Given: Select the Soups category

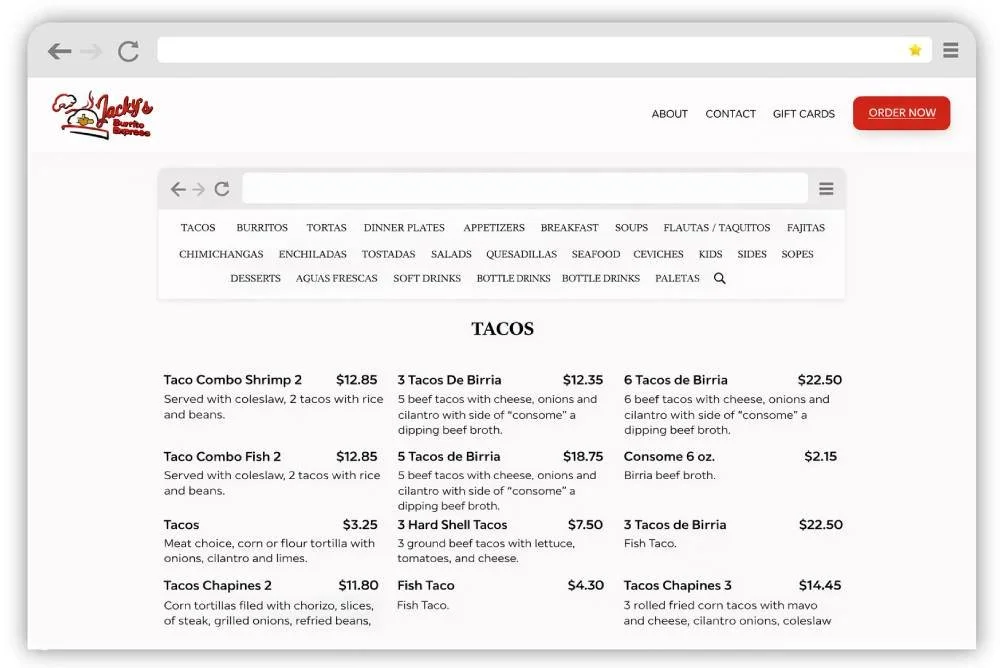Looking at the screenshot, I should click(631, 228).
